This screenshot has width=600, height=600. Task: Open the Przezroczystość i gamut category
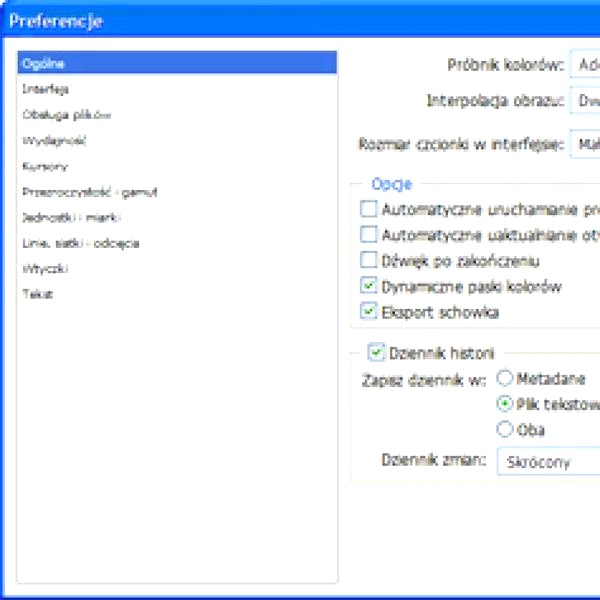coord(177,192)
